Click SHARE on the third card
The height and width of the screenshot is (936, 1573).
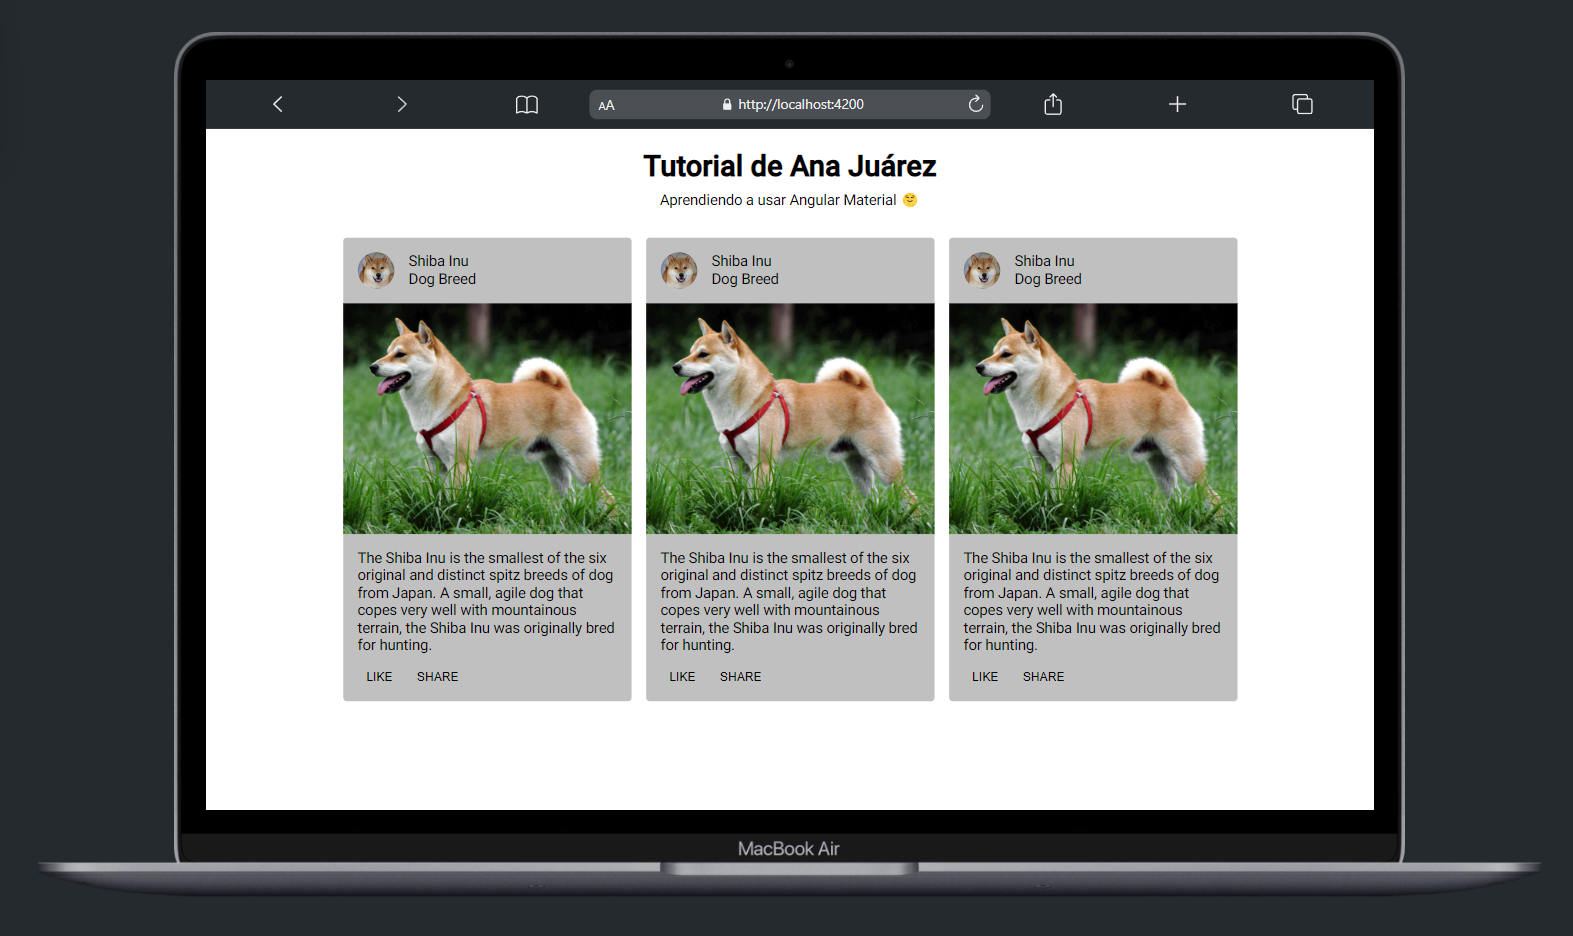(x=1043, y=677)
